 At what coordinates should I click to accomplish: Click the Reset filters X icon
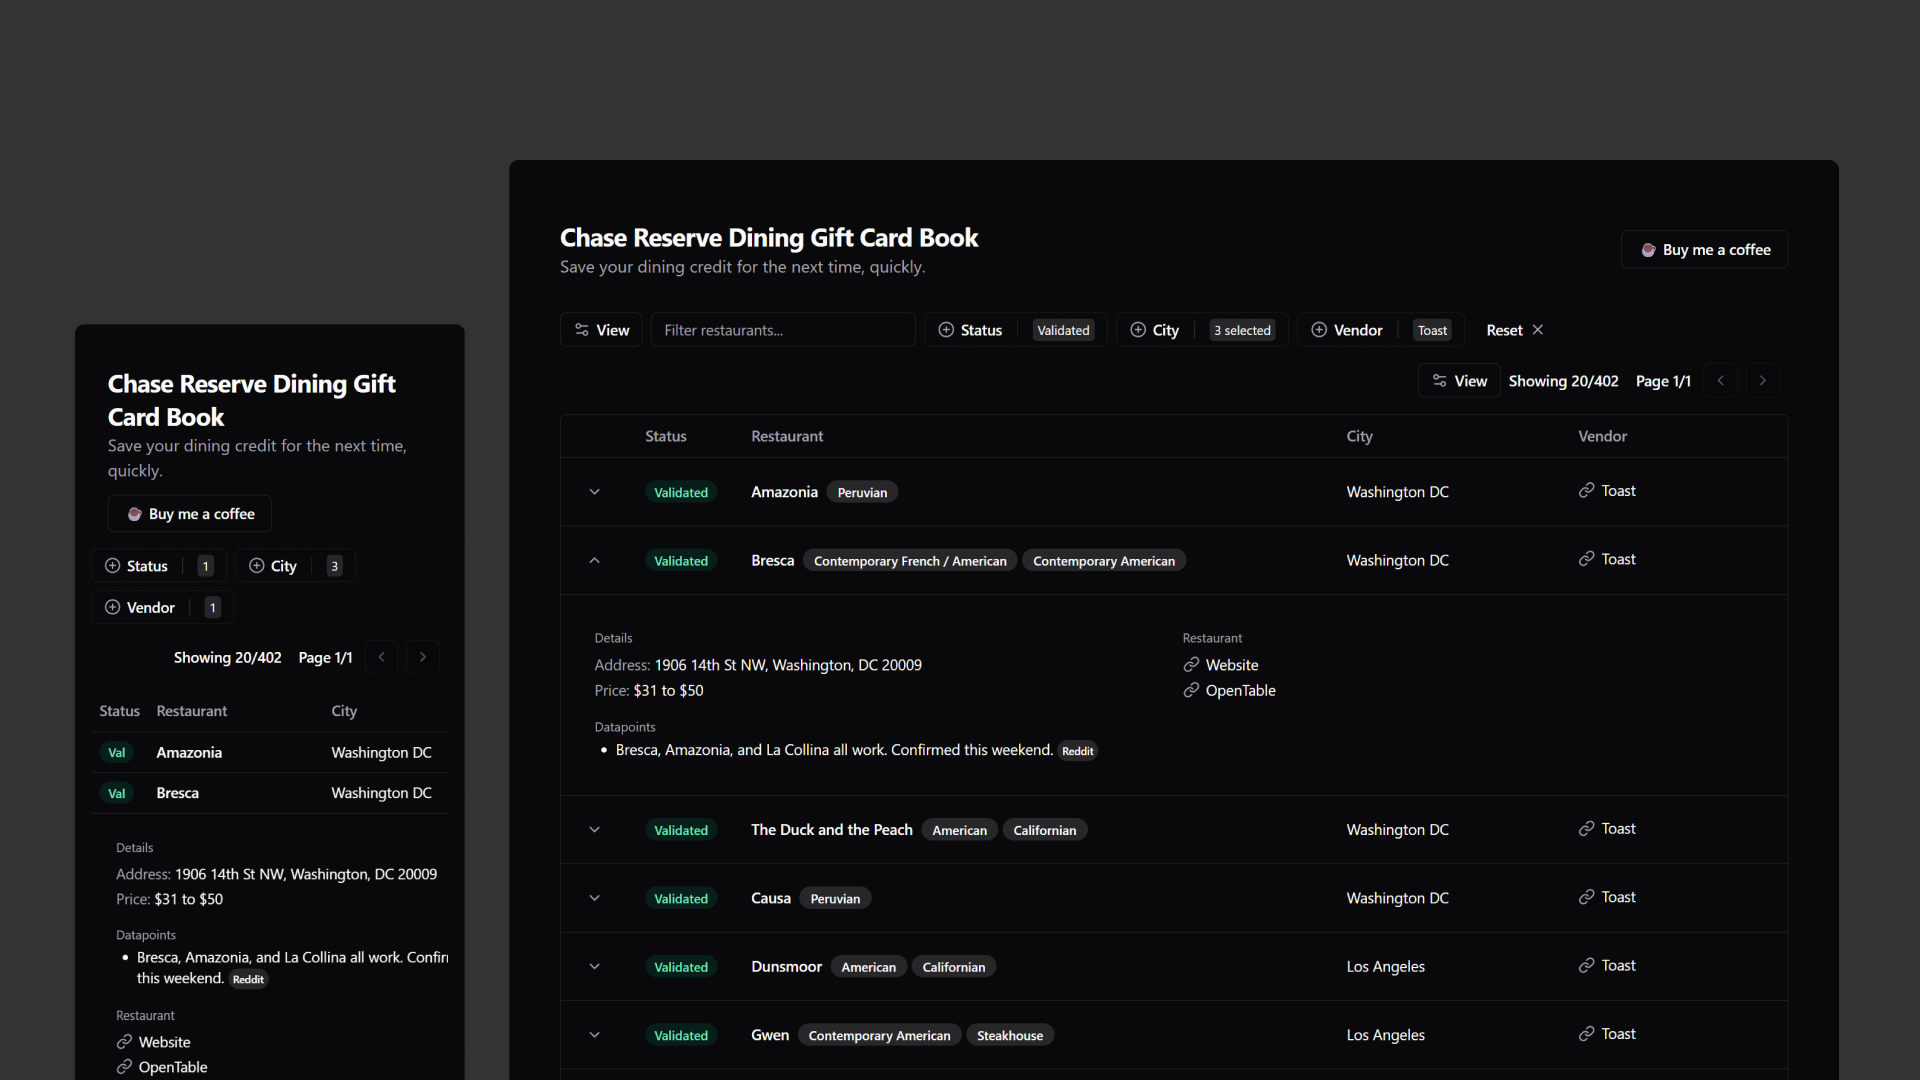point(1538,330)
